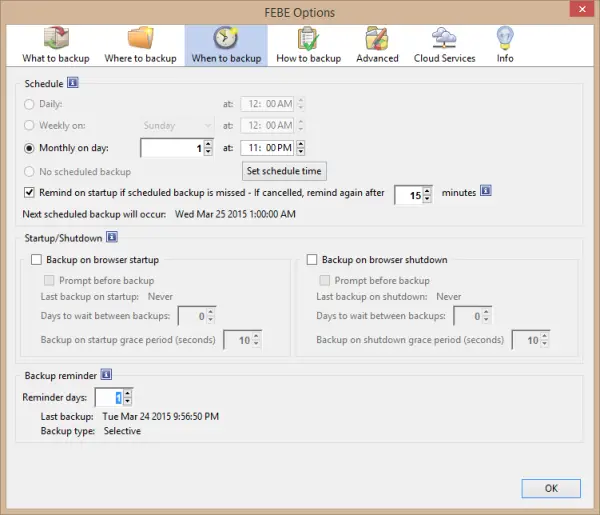The width and height of the screenshot is (600, 515).
Task: Click the Monthly 11:00 PM time field
Action: tap(268, 148)
